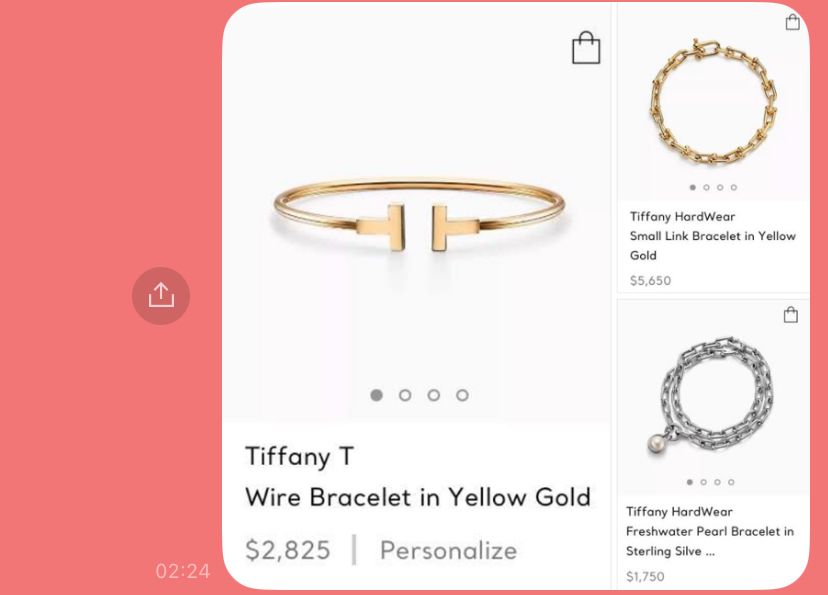Add the Tiffany T Wire Bracelet to the shopping bag

coord(586,48)
